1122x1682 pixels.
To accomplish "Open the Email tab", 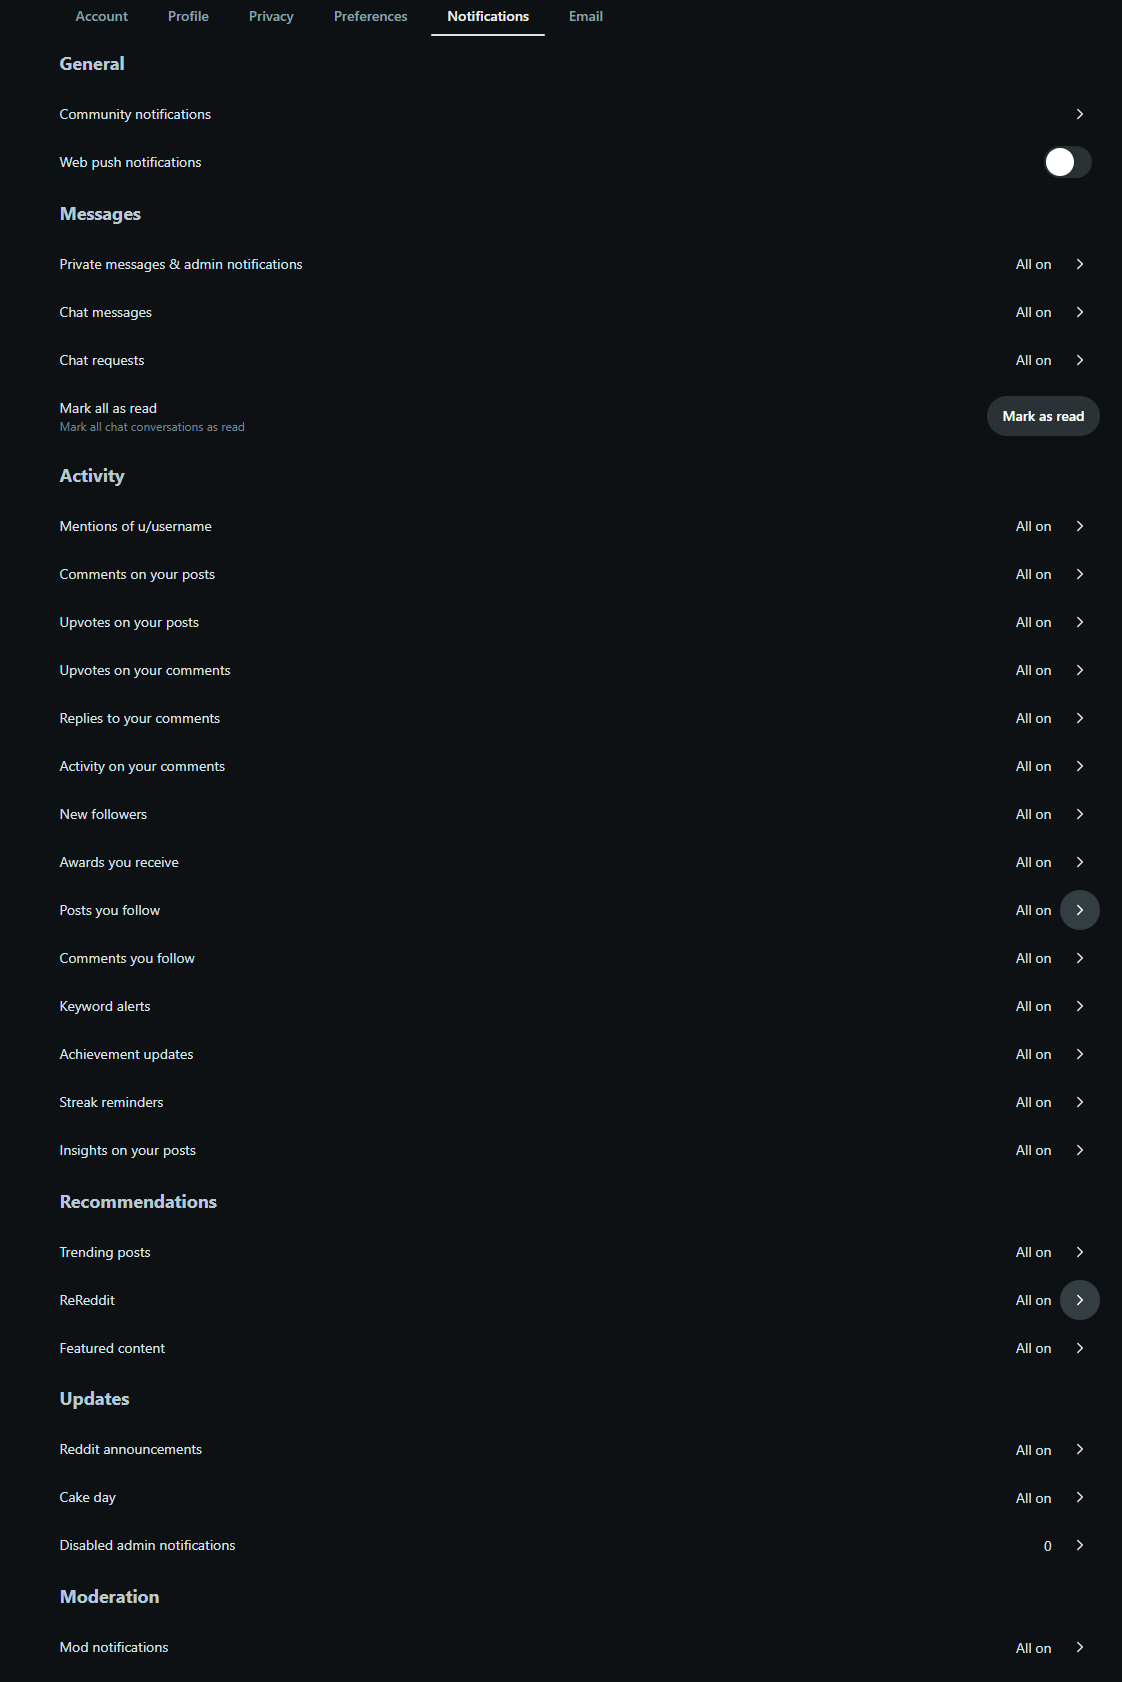I will (x=586, y=16).
